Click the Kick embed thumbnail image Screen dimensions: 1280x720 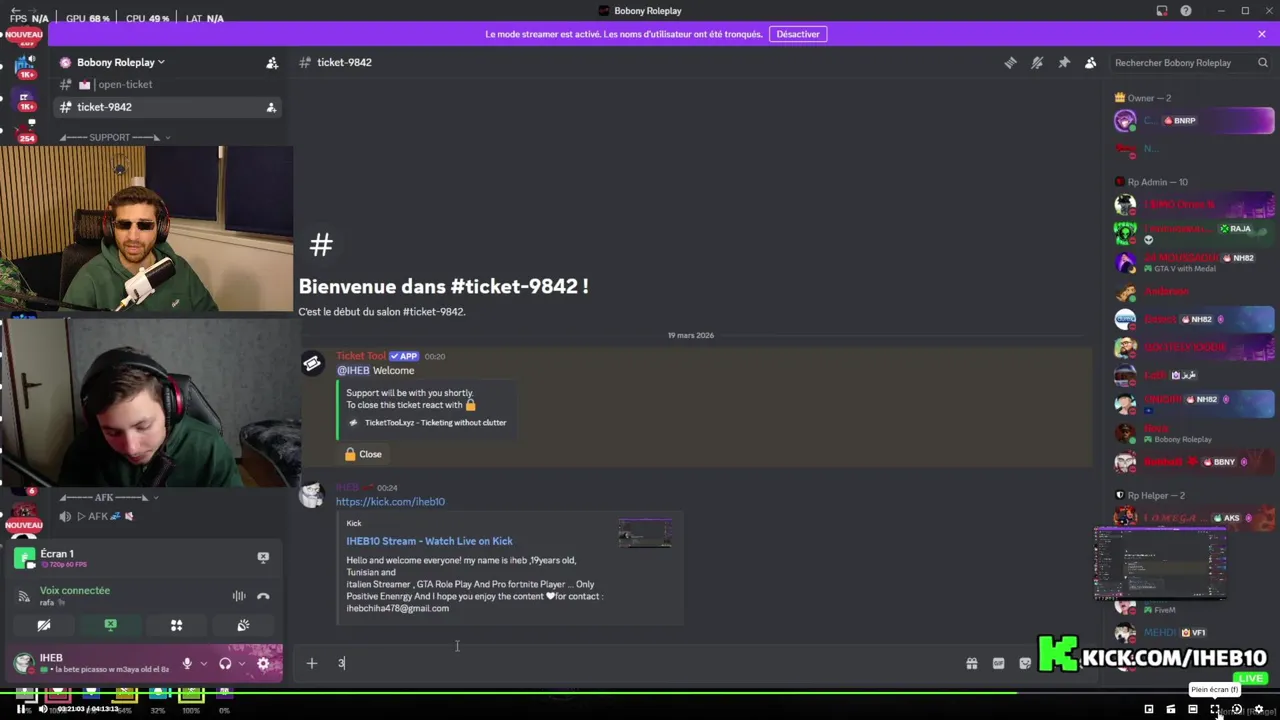pyautogui.click(x=645, y=533)
